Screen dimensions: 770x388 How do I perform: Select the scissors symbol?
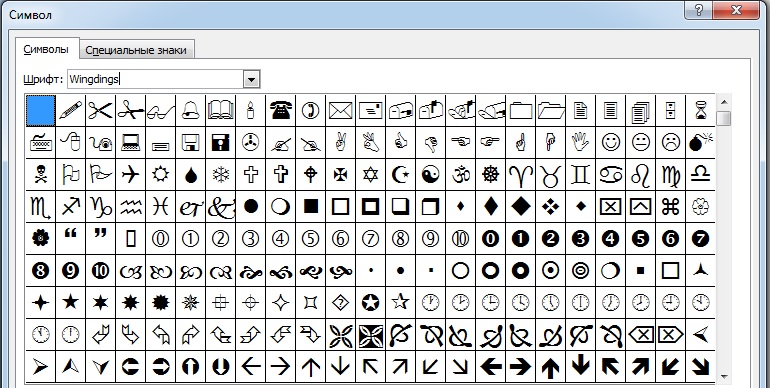[100, 111]
